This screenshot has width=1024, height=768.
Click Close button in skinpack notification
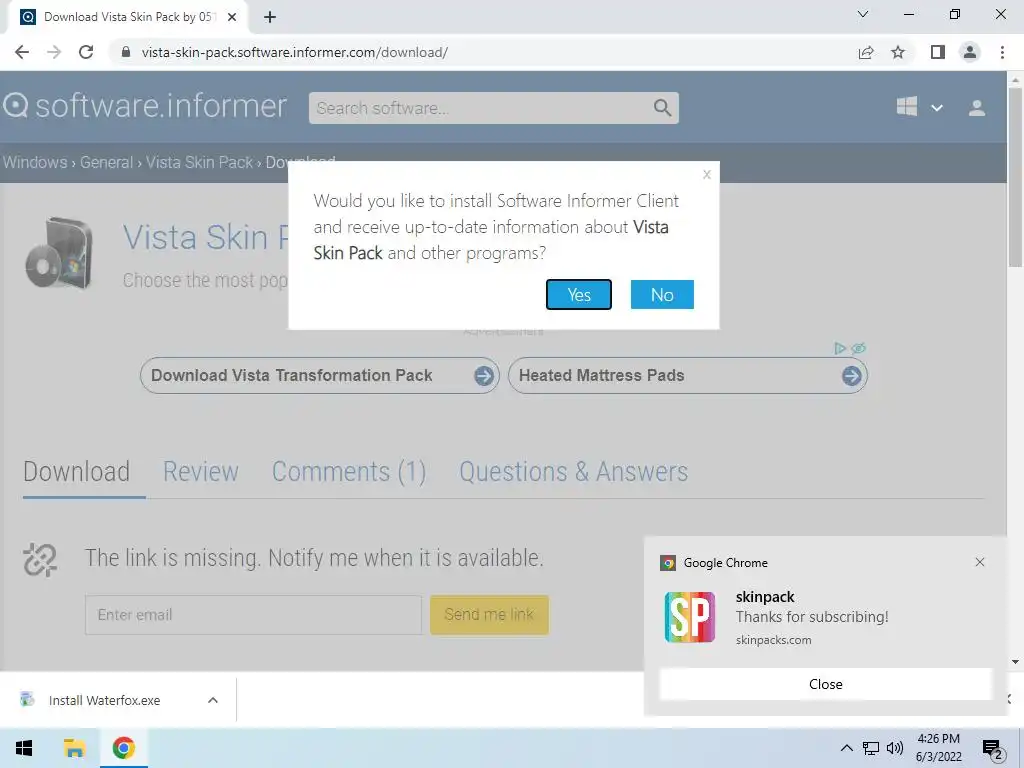pos(825,684)
